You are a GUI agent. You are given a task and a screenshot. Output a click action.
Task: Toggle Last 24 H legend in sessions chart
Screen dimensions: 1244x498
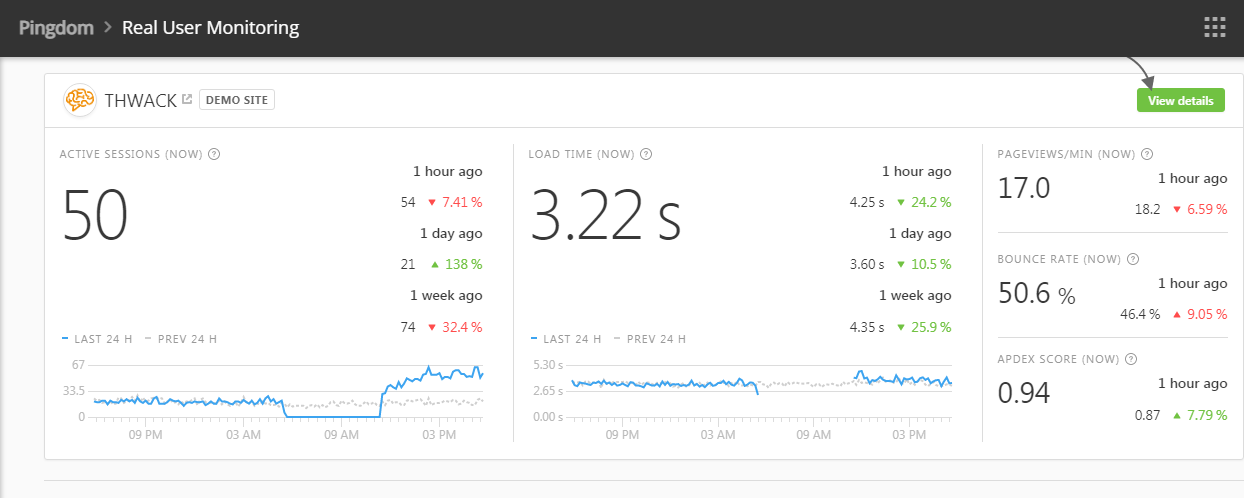point(97,339)
